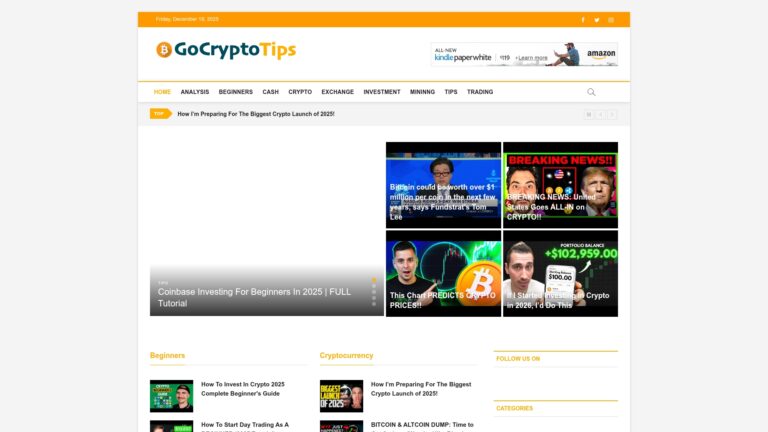
Task: Show next ticker headline arrow
Action: click(x=613, y=114)
